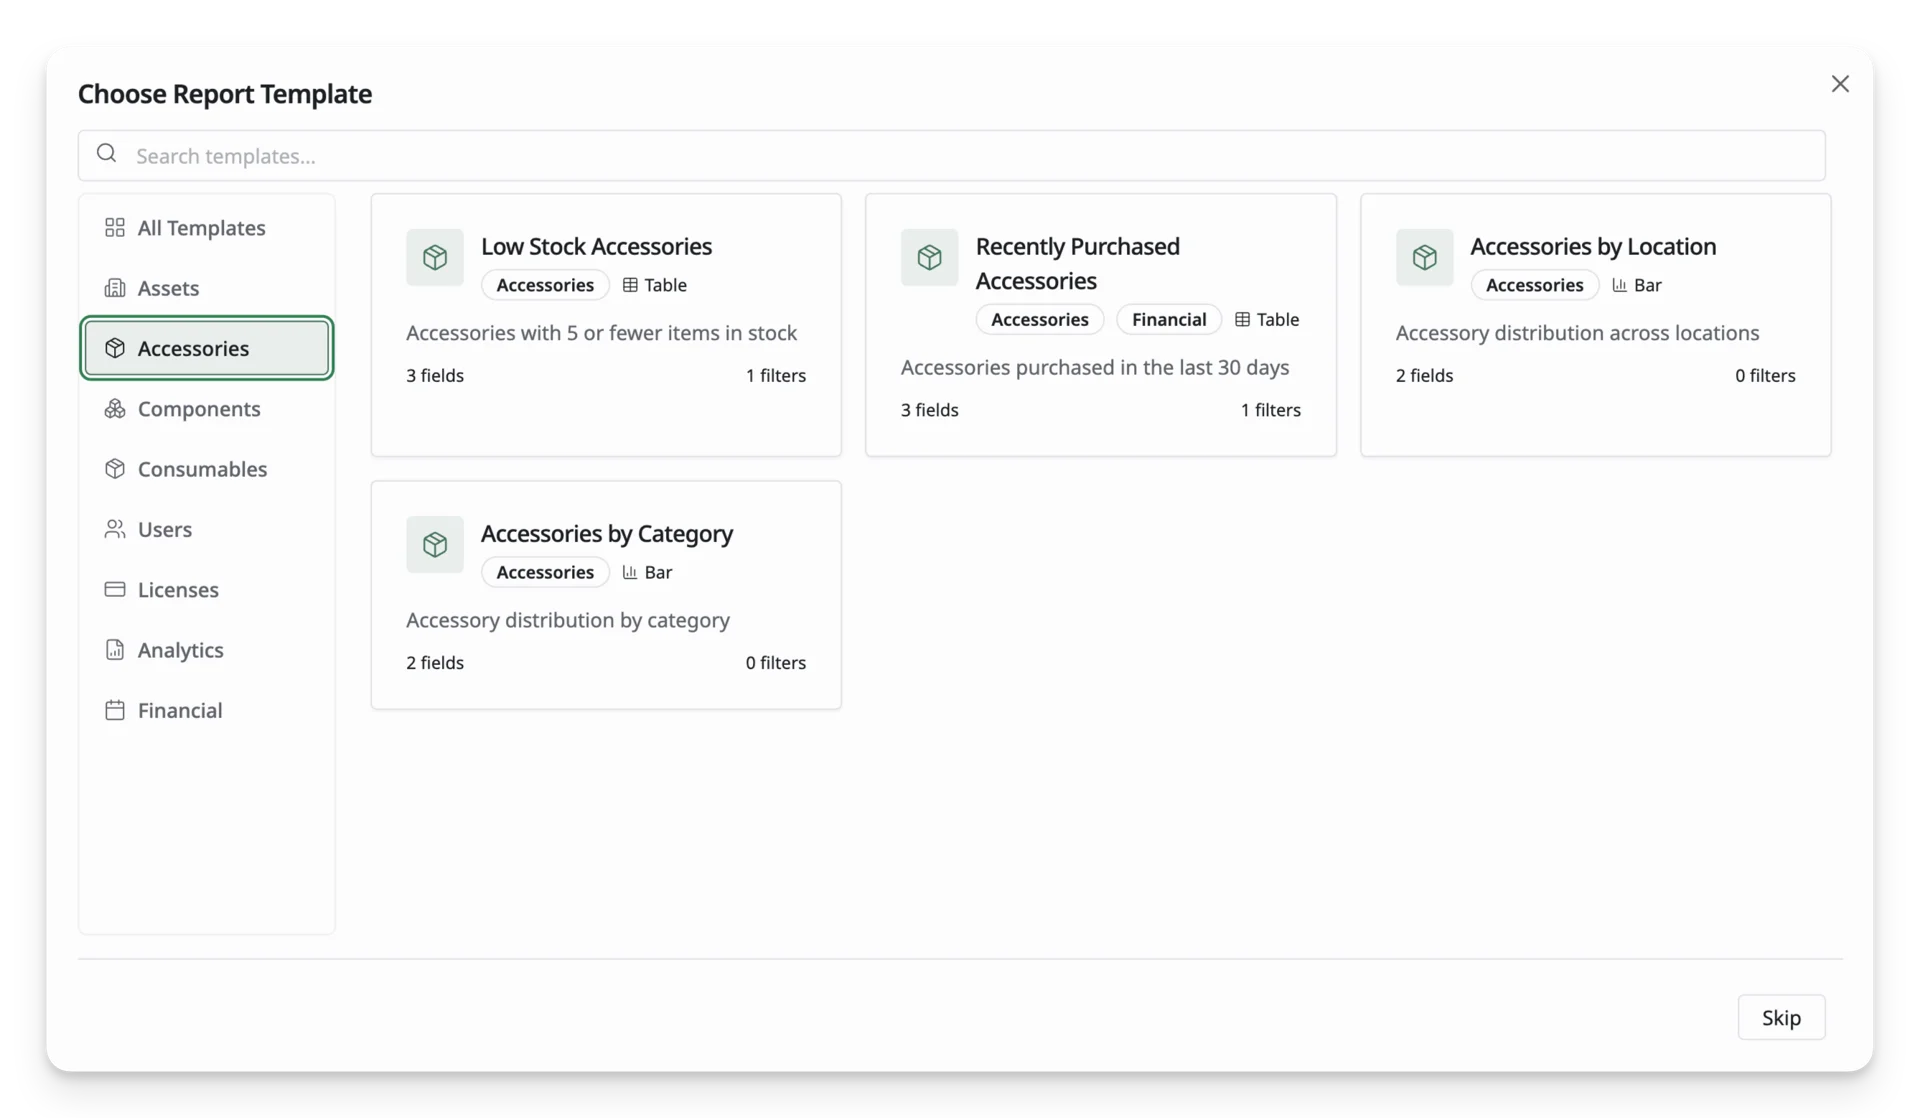Viewport: 1920px width, 1118px height.
Task: Close the Choose Report Template dialog
Action: (1840, 84)
